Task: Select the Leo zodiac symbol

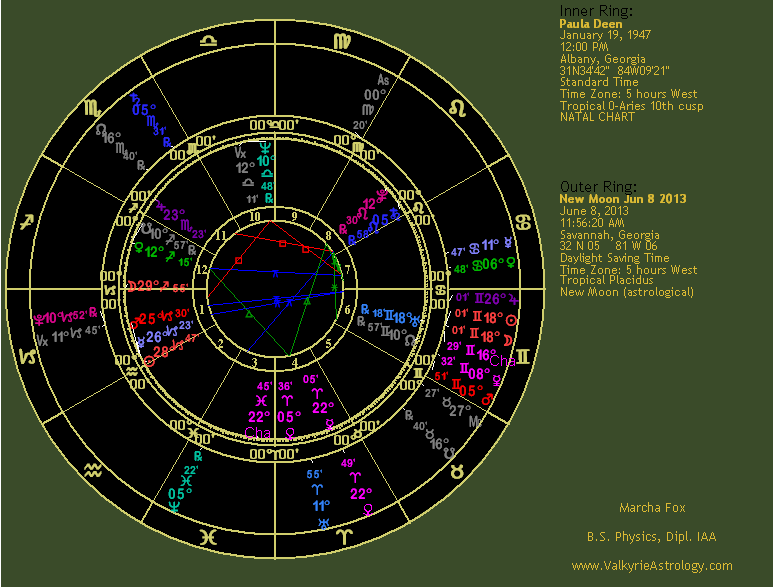Action: (x=457, y=106)
